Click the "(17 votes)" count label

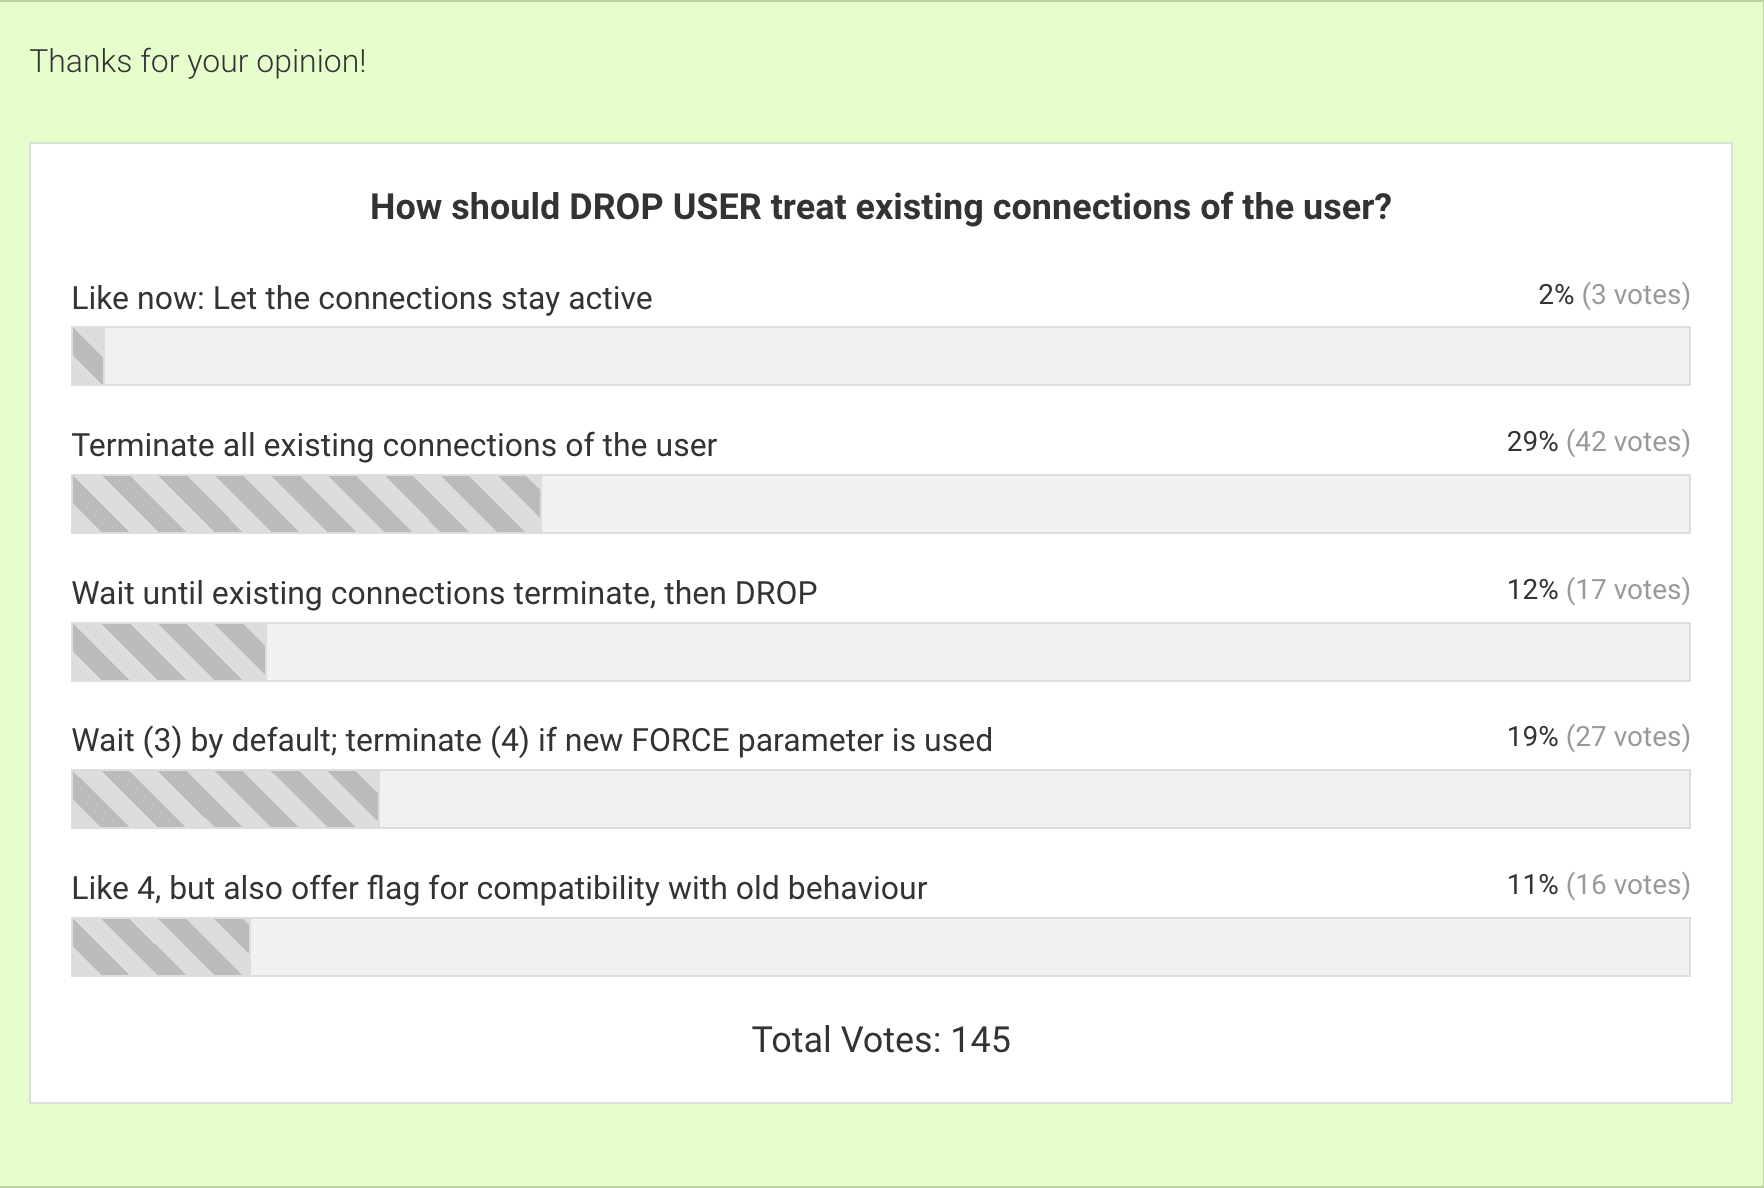coord(1627,590)
